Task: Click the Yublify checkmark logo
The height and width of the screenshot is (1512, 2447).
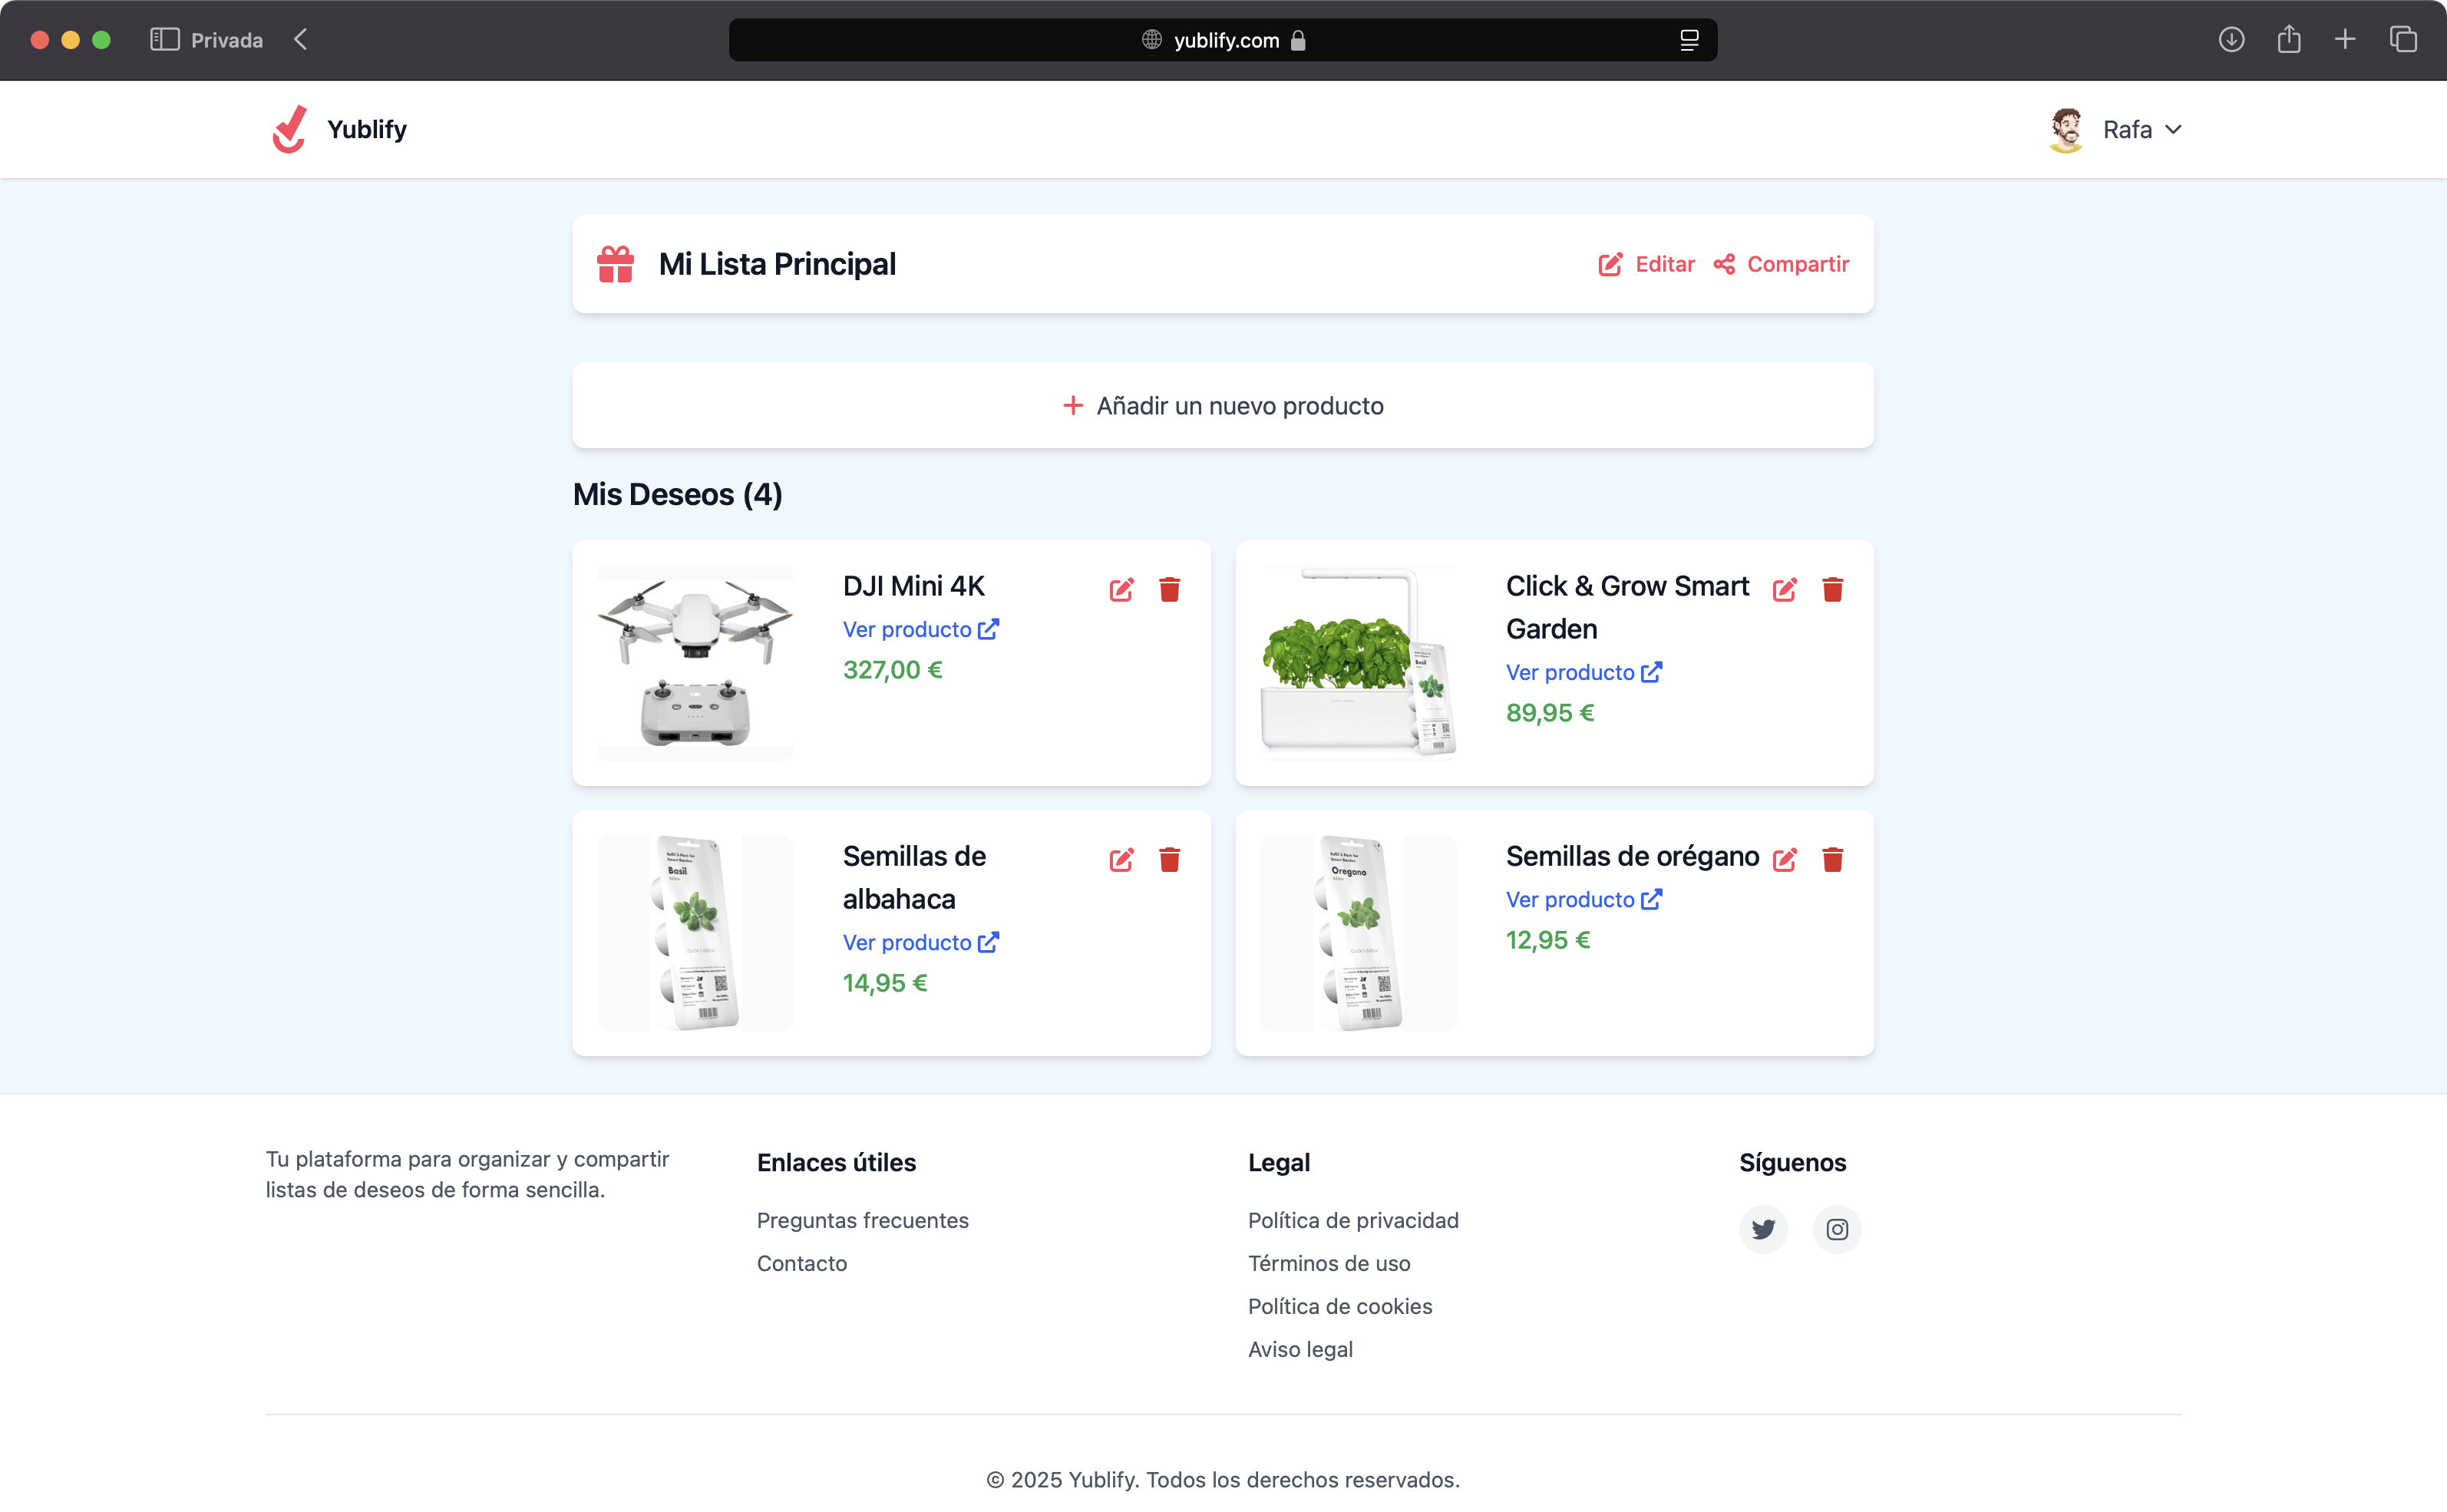Action: pos(289,128)
